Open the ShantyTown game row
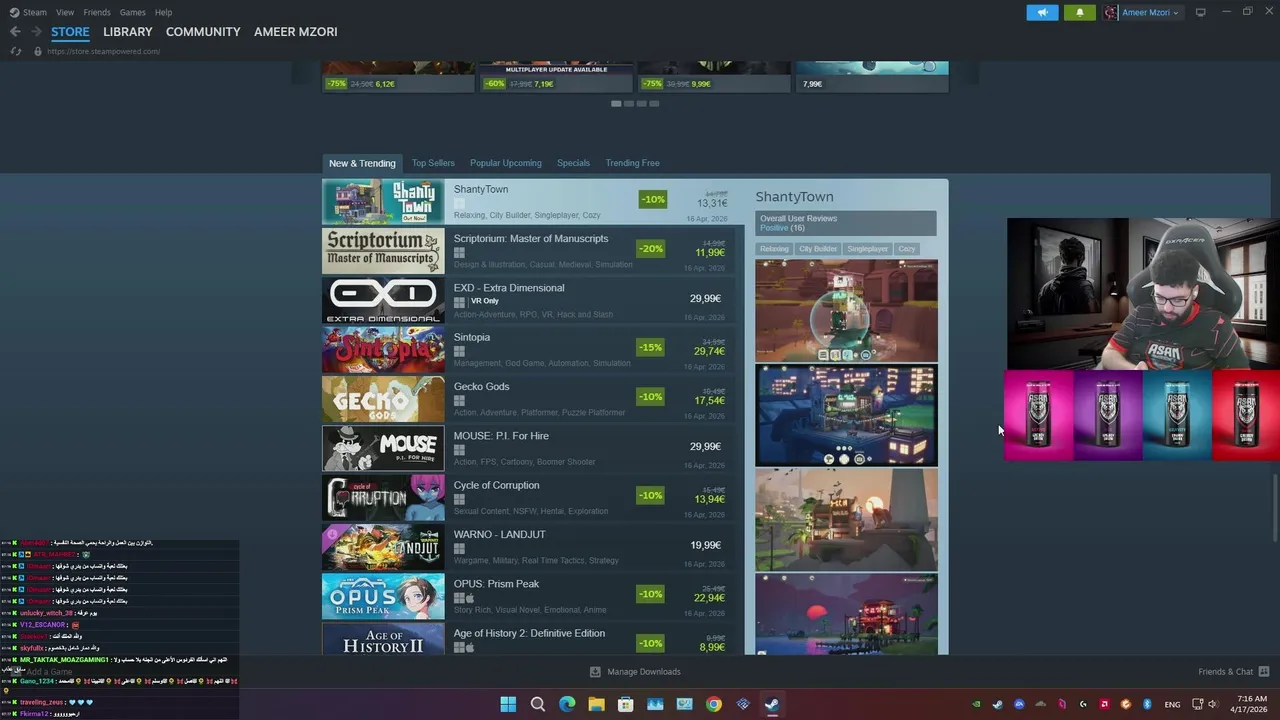Screen dimensions: 1280x720 click(534, 202)
